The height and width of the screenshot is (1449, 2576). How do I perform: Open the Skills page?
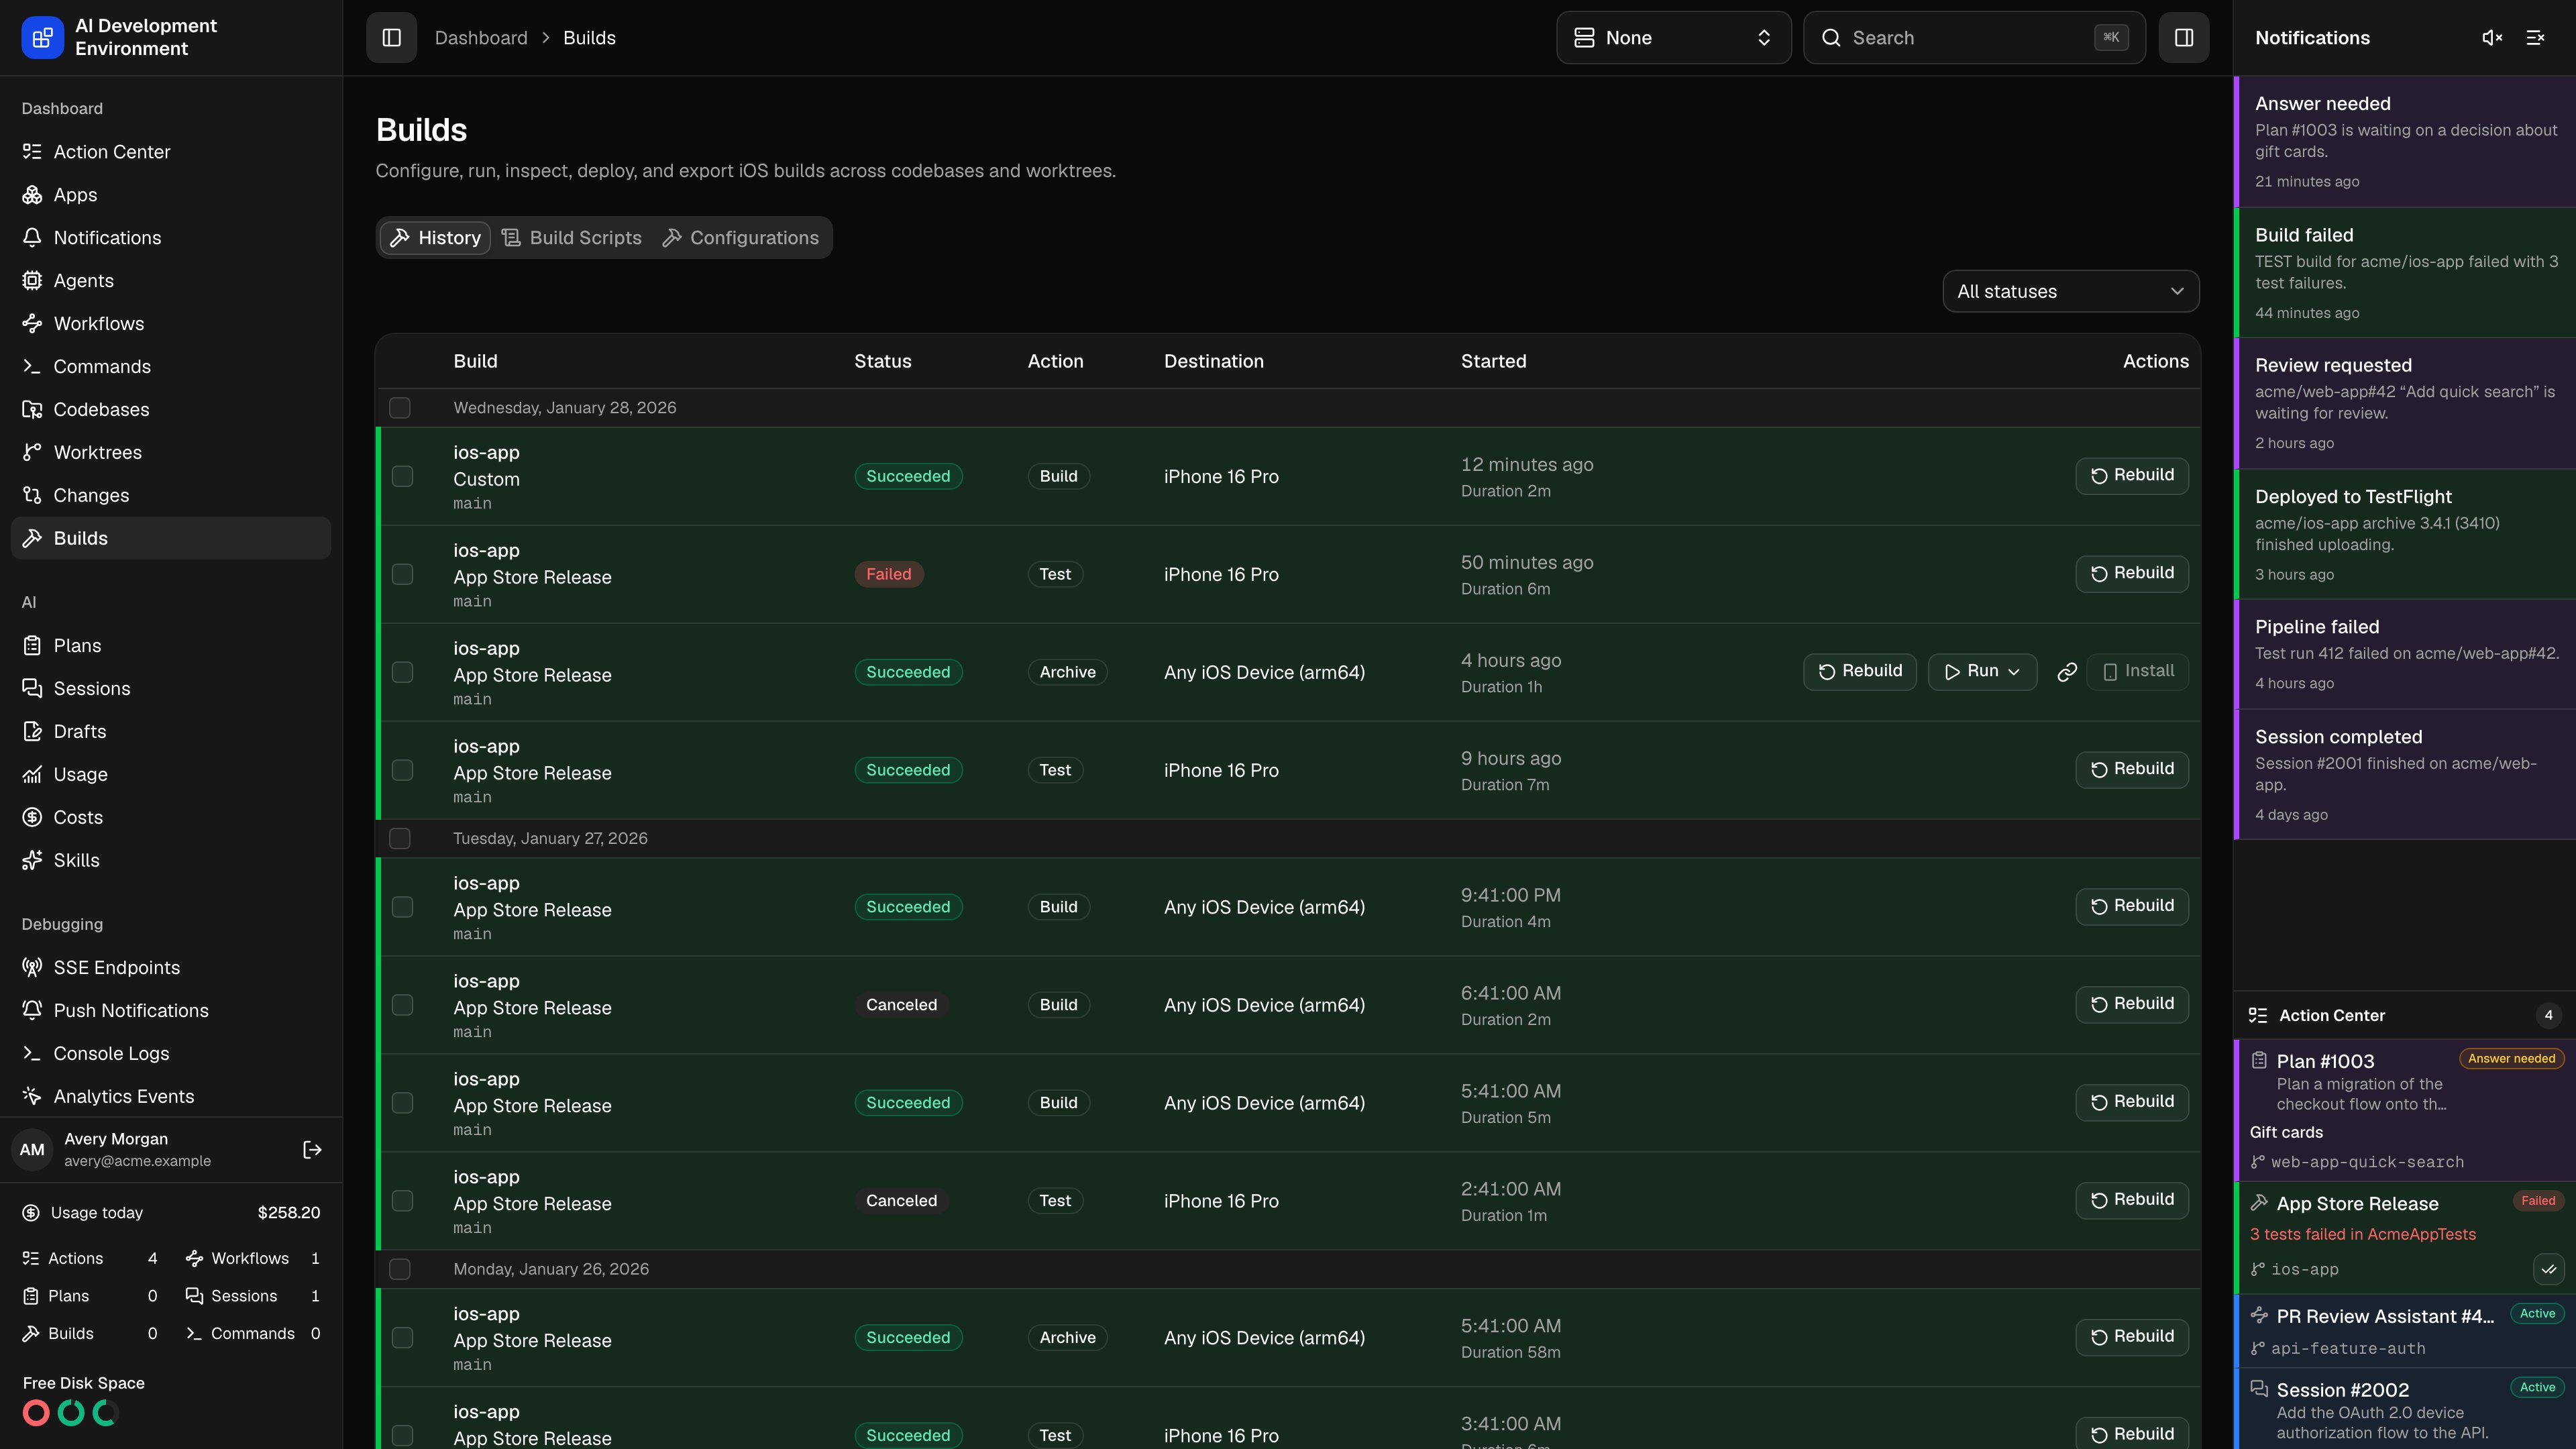(x=171, y=861)
